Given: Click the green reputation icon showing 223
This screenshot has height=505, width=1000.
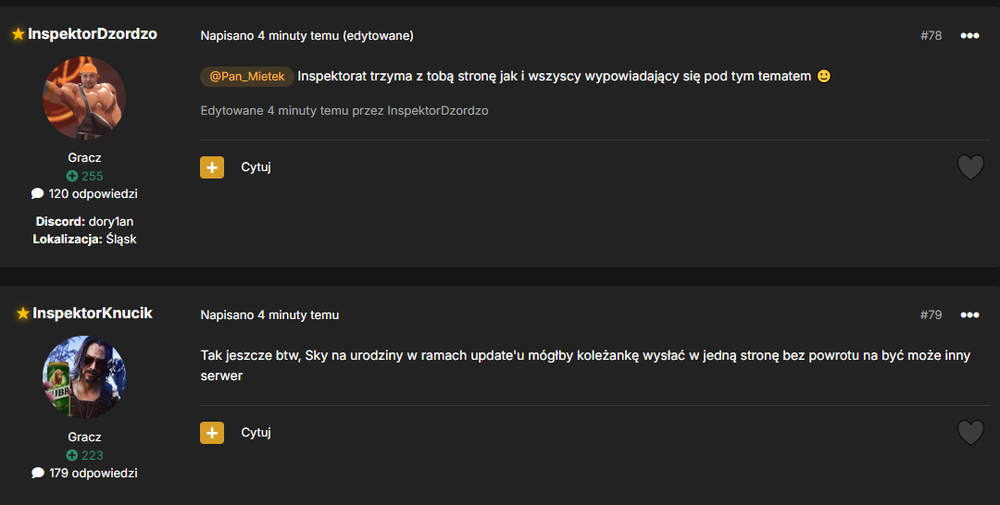Looking at the screenshot, I should tap(72, 455).
